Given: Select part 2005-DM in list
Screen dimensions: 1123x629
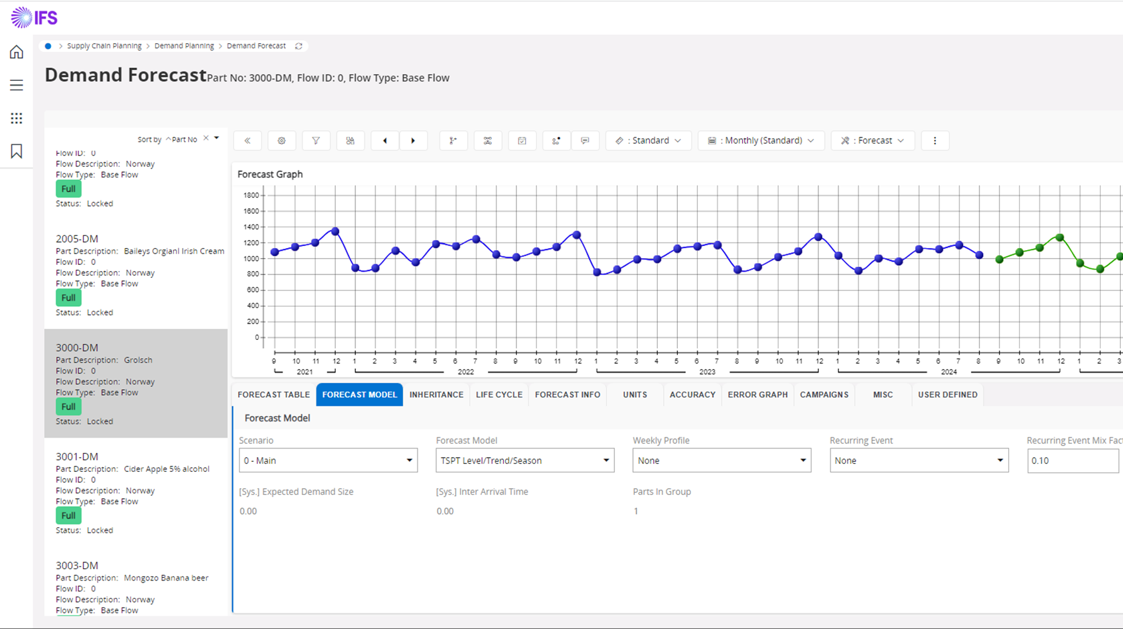Looking at the screenshot, I should [x=136, y=275].
